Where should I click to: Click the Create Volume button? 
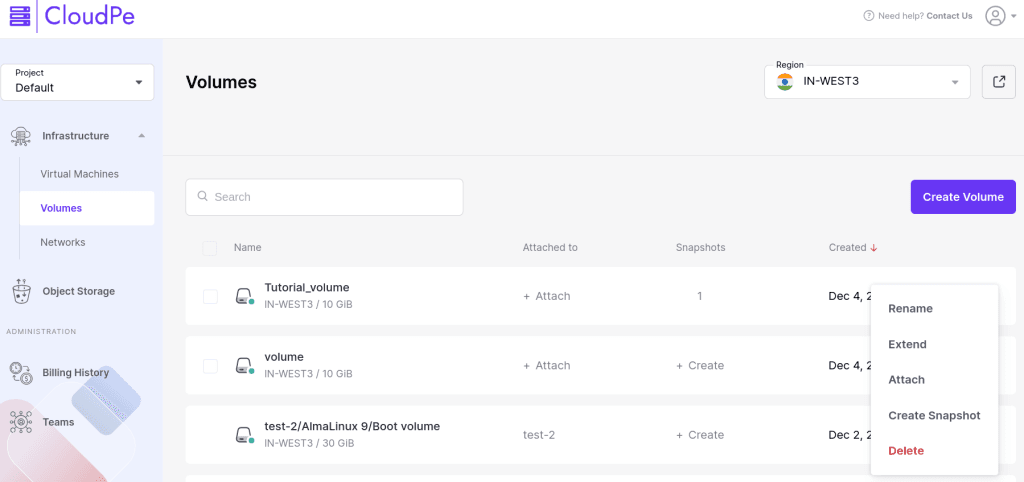coord(963,197)
